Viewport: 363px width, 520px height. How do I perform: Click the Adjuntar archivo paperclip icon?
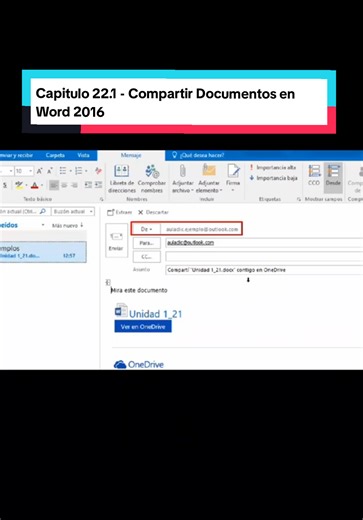183,171
